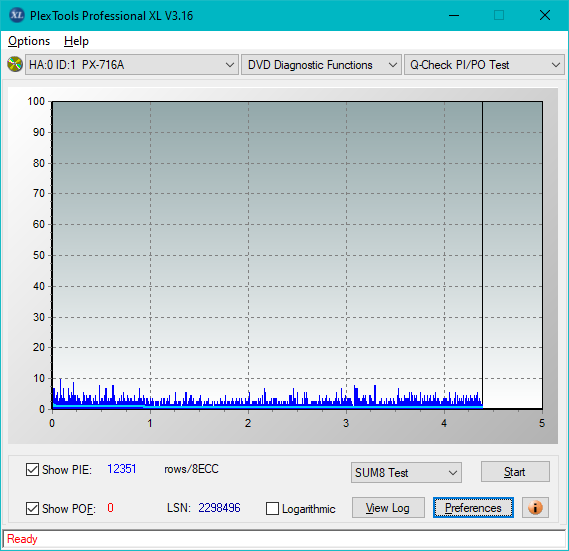The height and width of the screenshot is (551, 569).
Task: Open the View Log button
Action: click(x=388, y=507)
